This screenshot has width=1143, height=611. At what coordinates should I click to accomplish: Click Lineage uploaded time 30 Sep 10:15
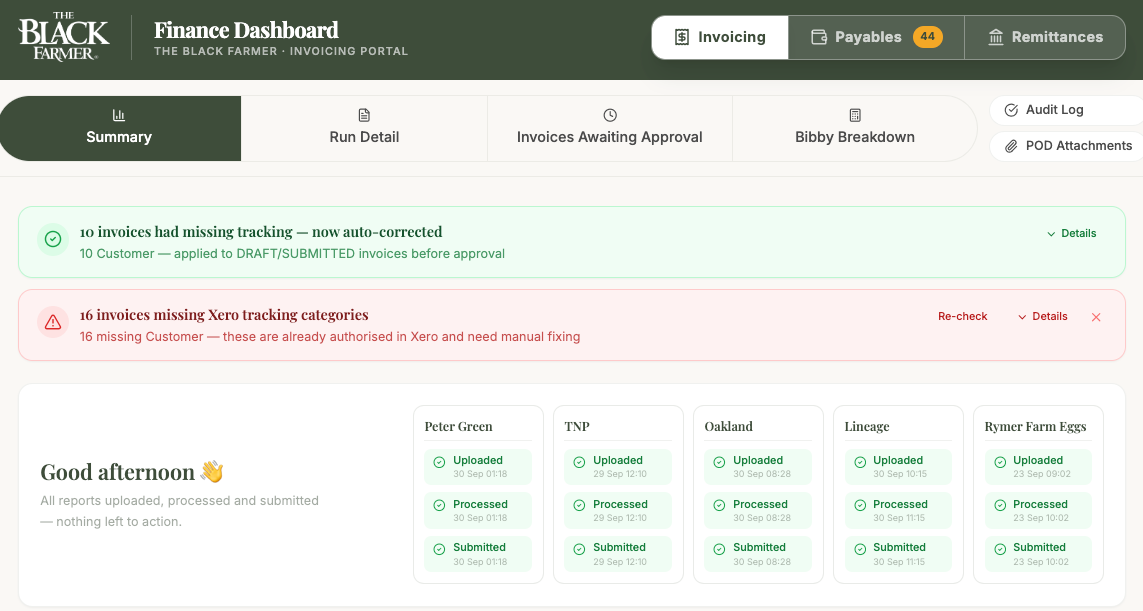[x=900, y=474]
